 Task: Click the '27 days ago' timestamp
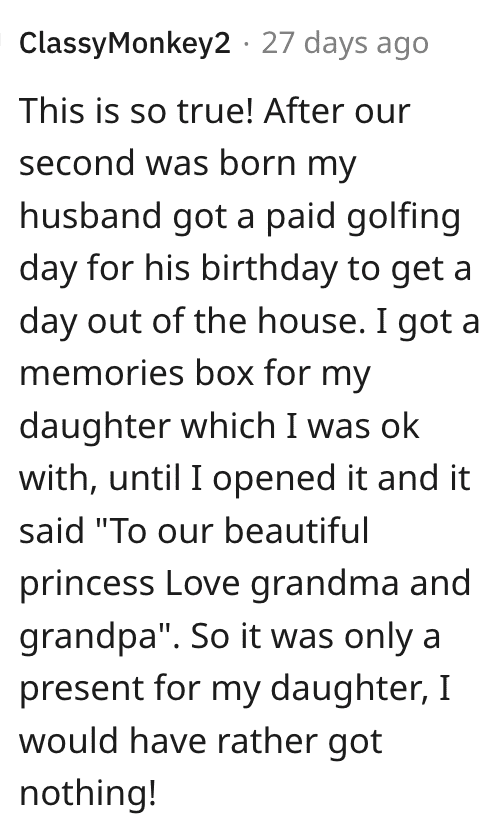[x=345, y=43]
